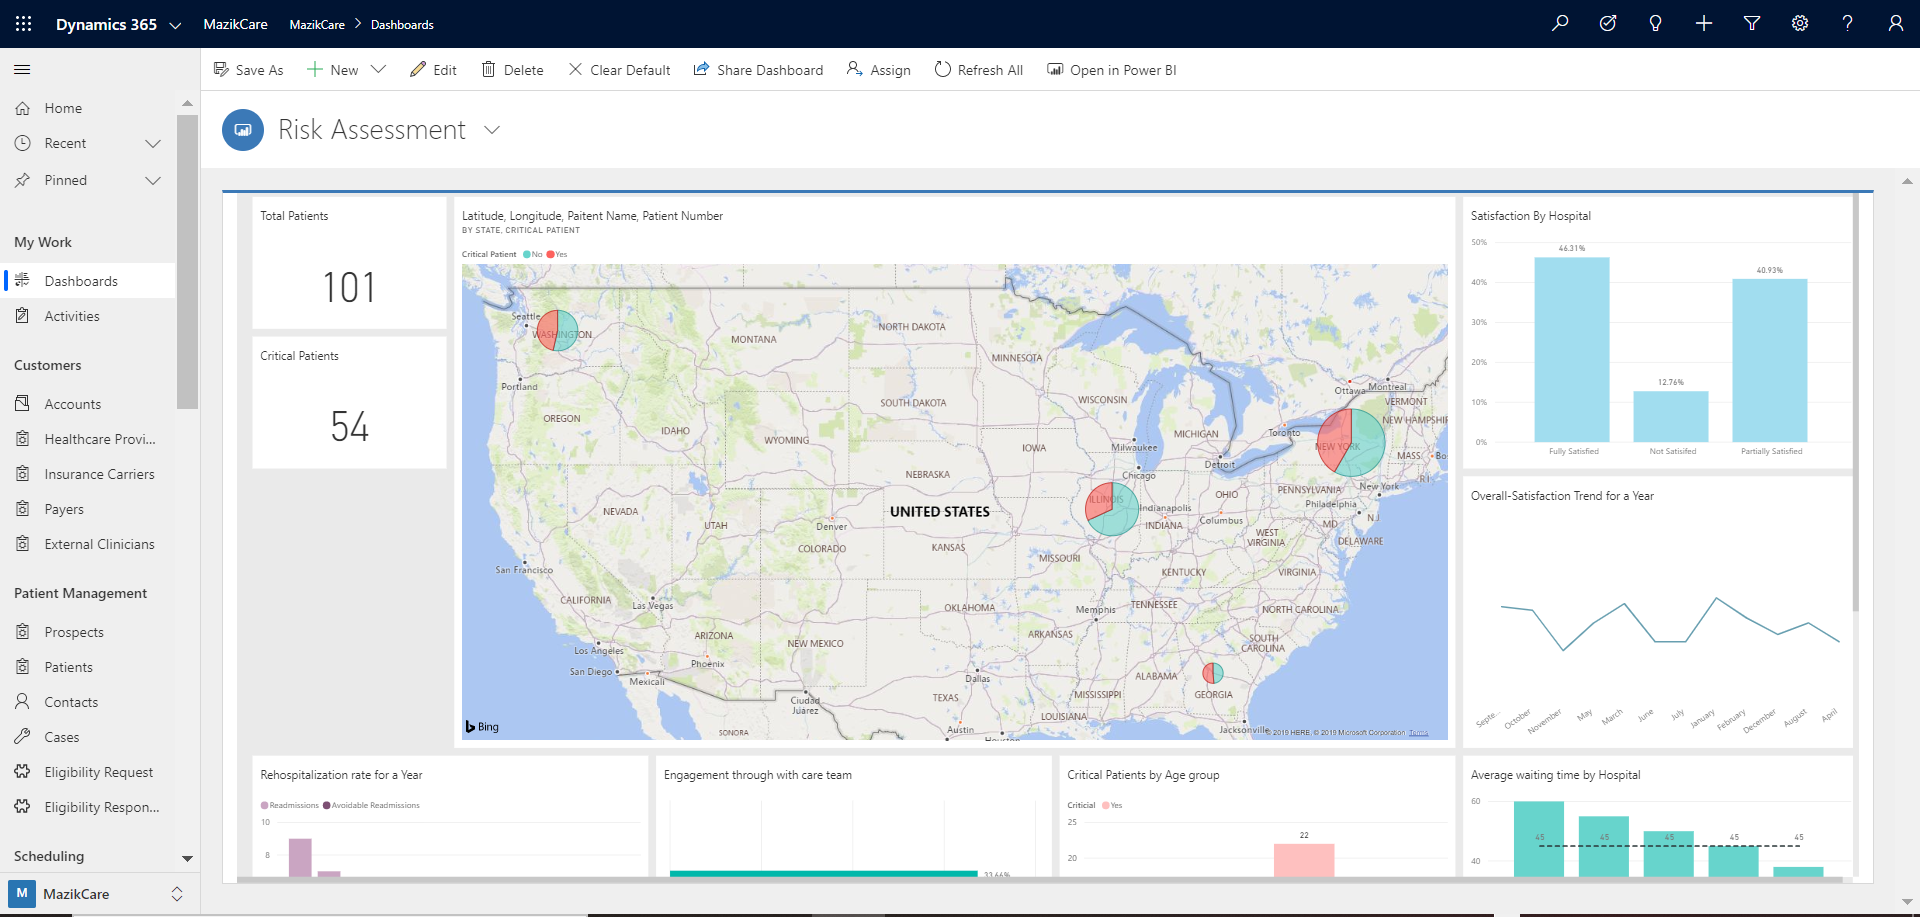Viewport: 1920px width, 917px height.
Task: Open the assistant lightbulb icon
Action: [1656, 23]
